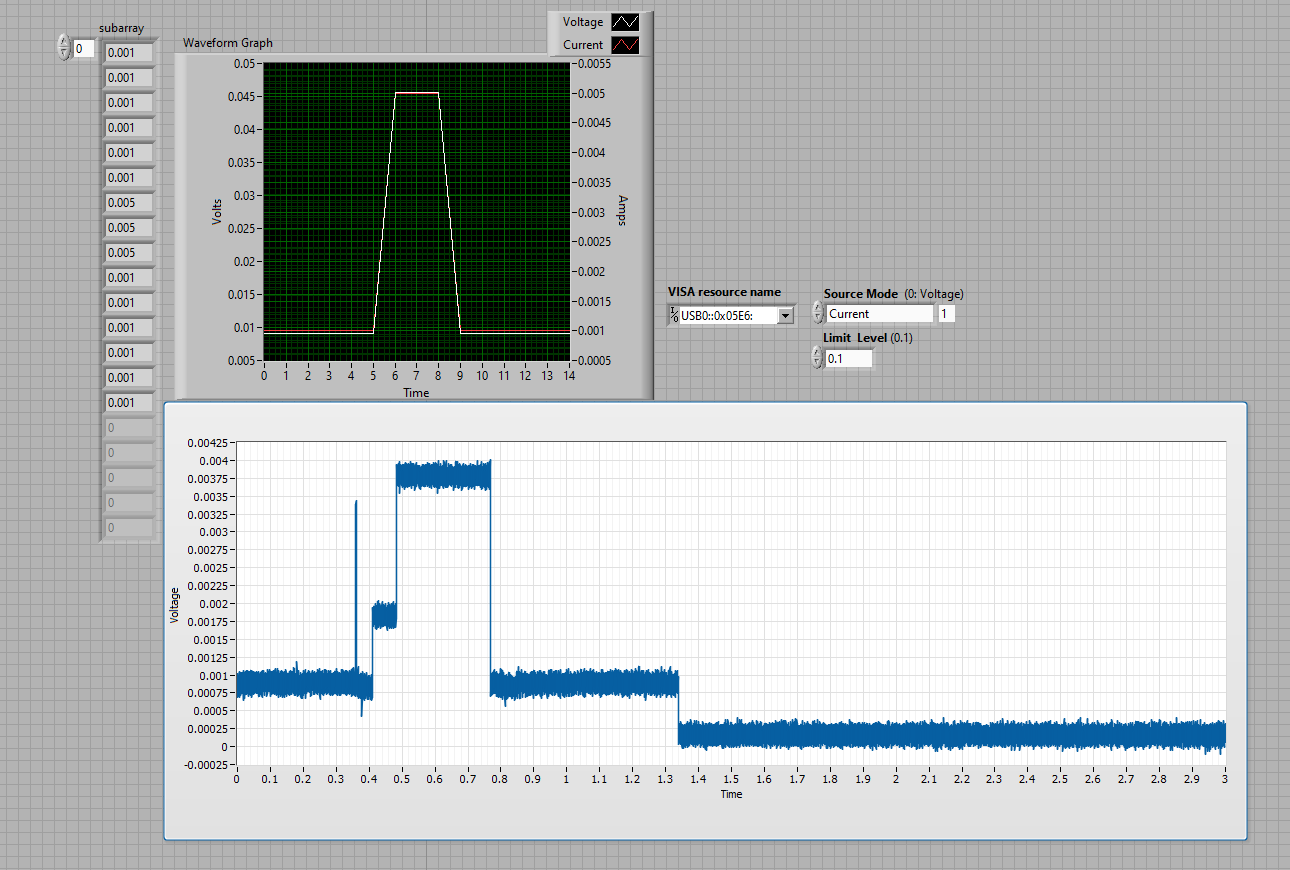Decrement the subarray index with down arrow

point(64,53)
